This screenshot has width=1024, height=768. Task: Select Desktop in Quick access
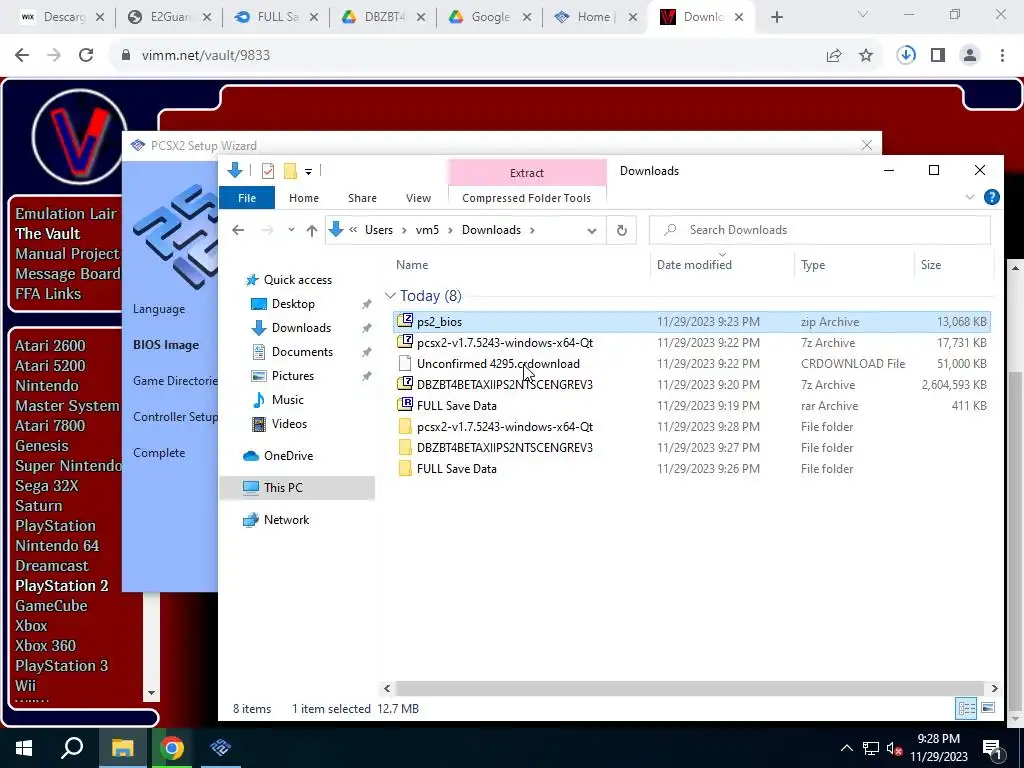point(293,304)
